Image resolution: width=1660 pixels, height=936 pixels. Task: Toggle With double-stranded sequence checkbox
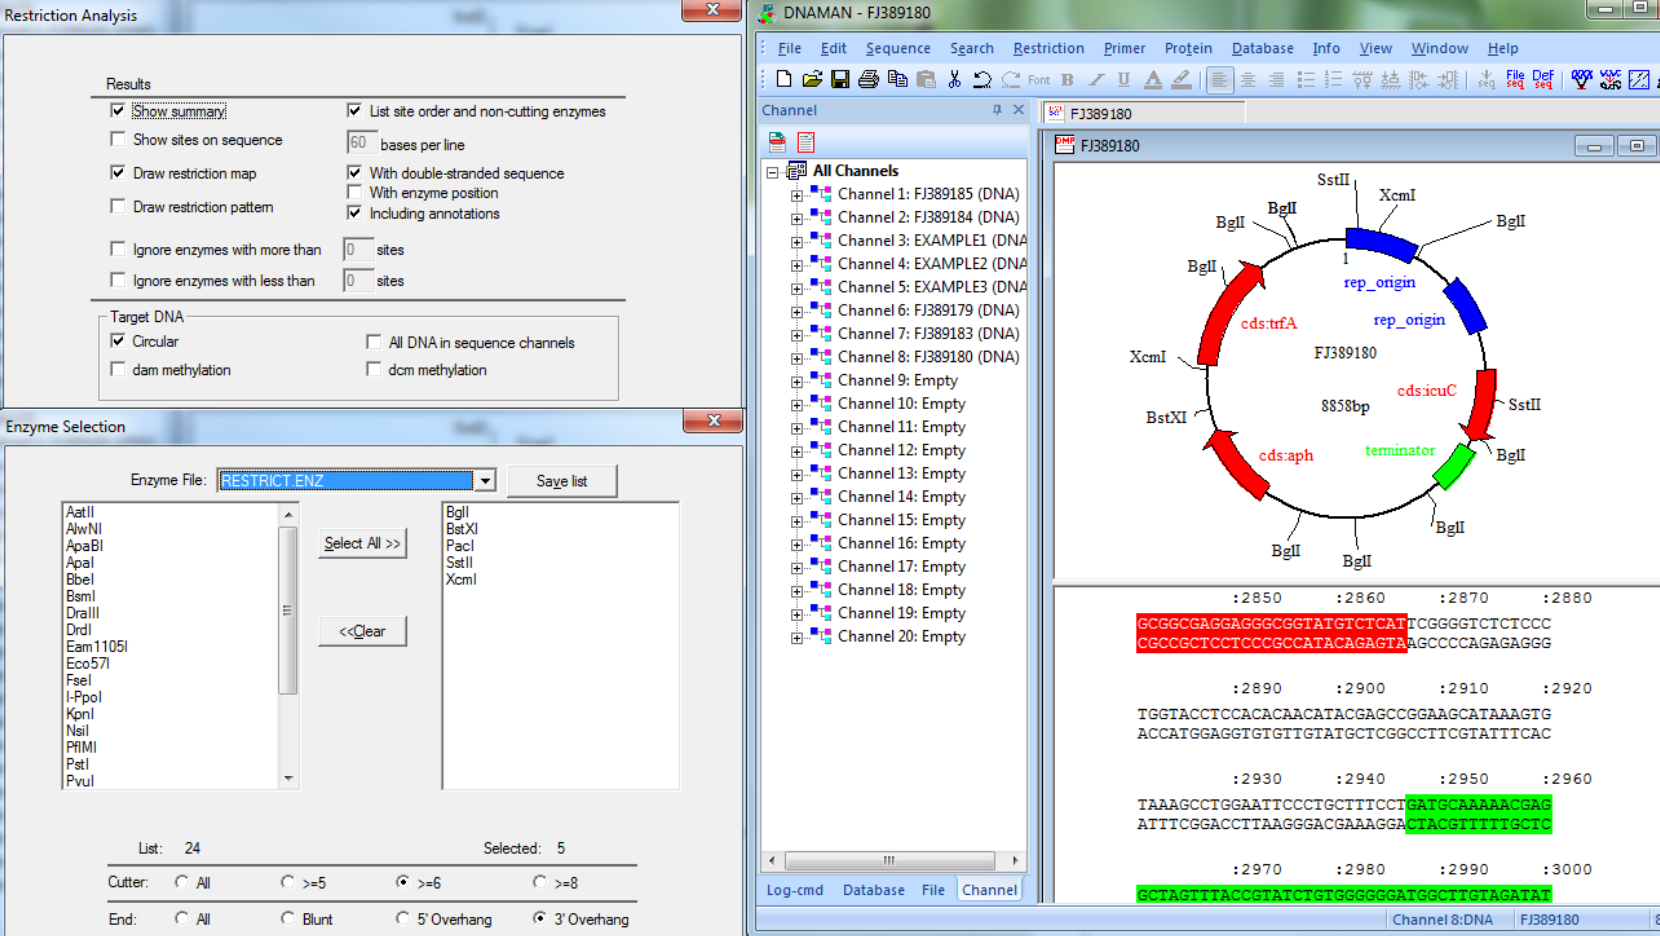coord(354,172)
